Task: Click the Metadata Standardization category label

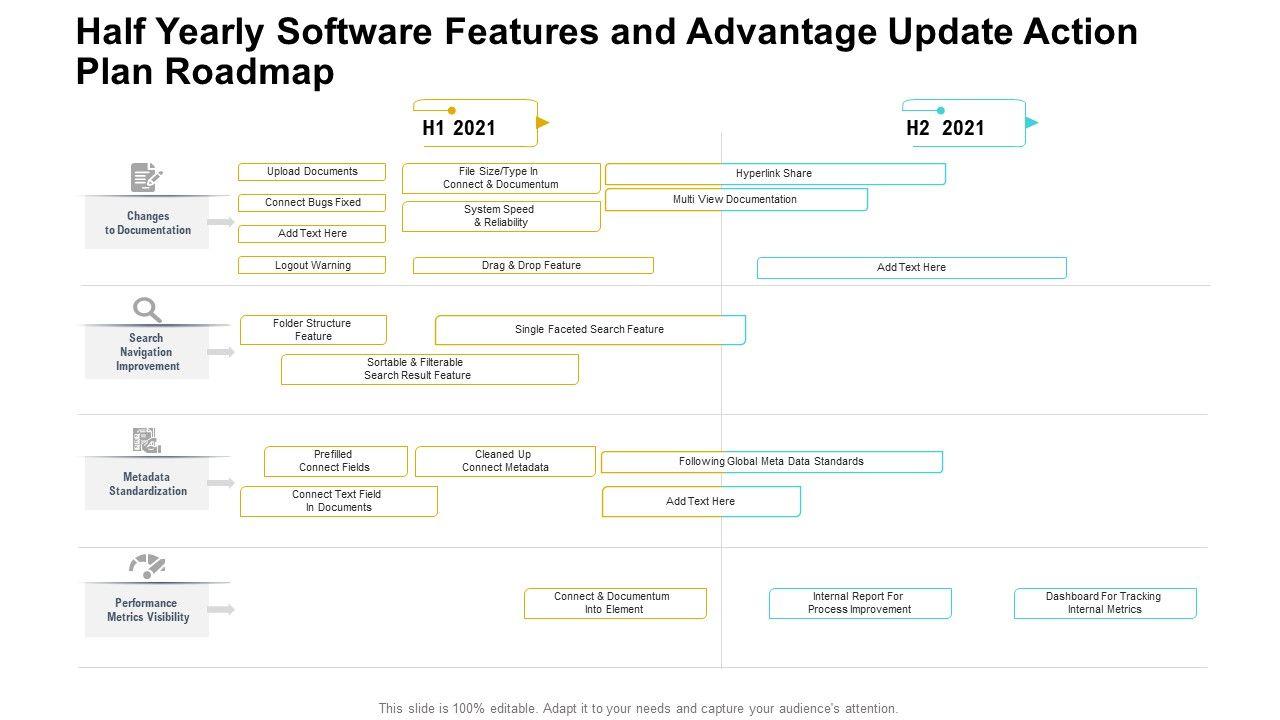Action: point(148,484)
